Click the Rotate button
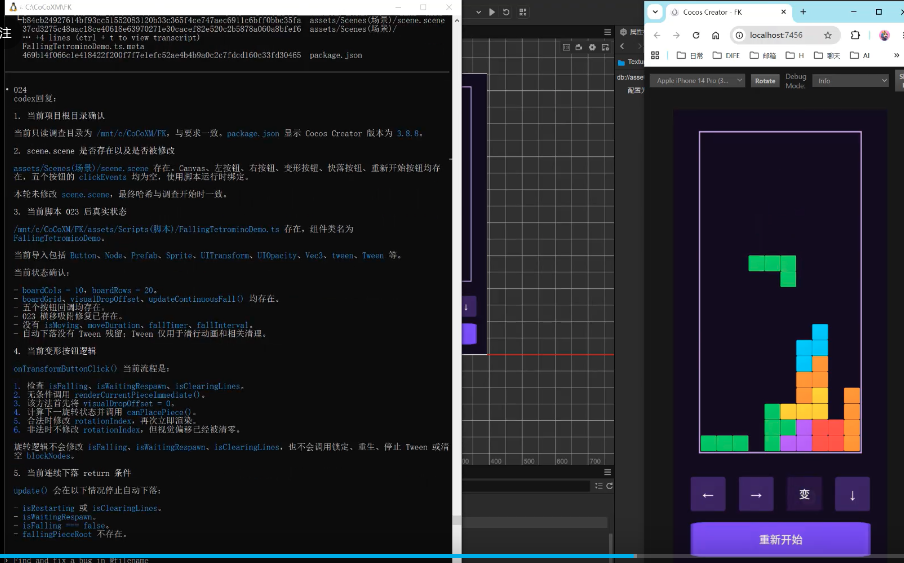This screenshot has height=563, width=904. pos(765,81)
